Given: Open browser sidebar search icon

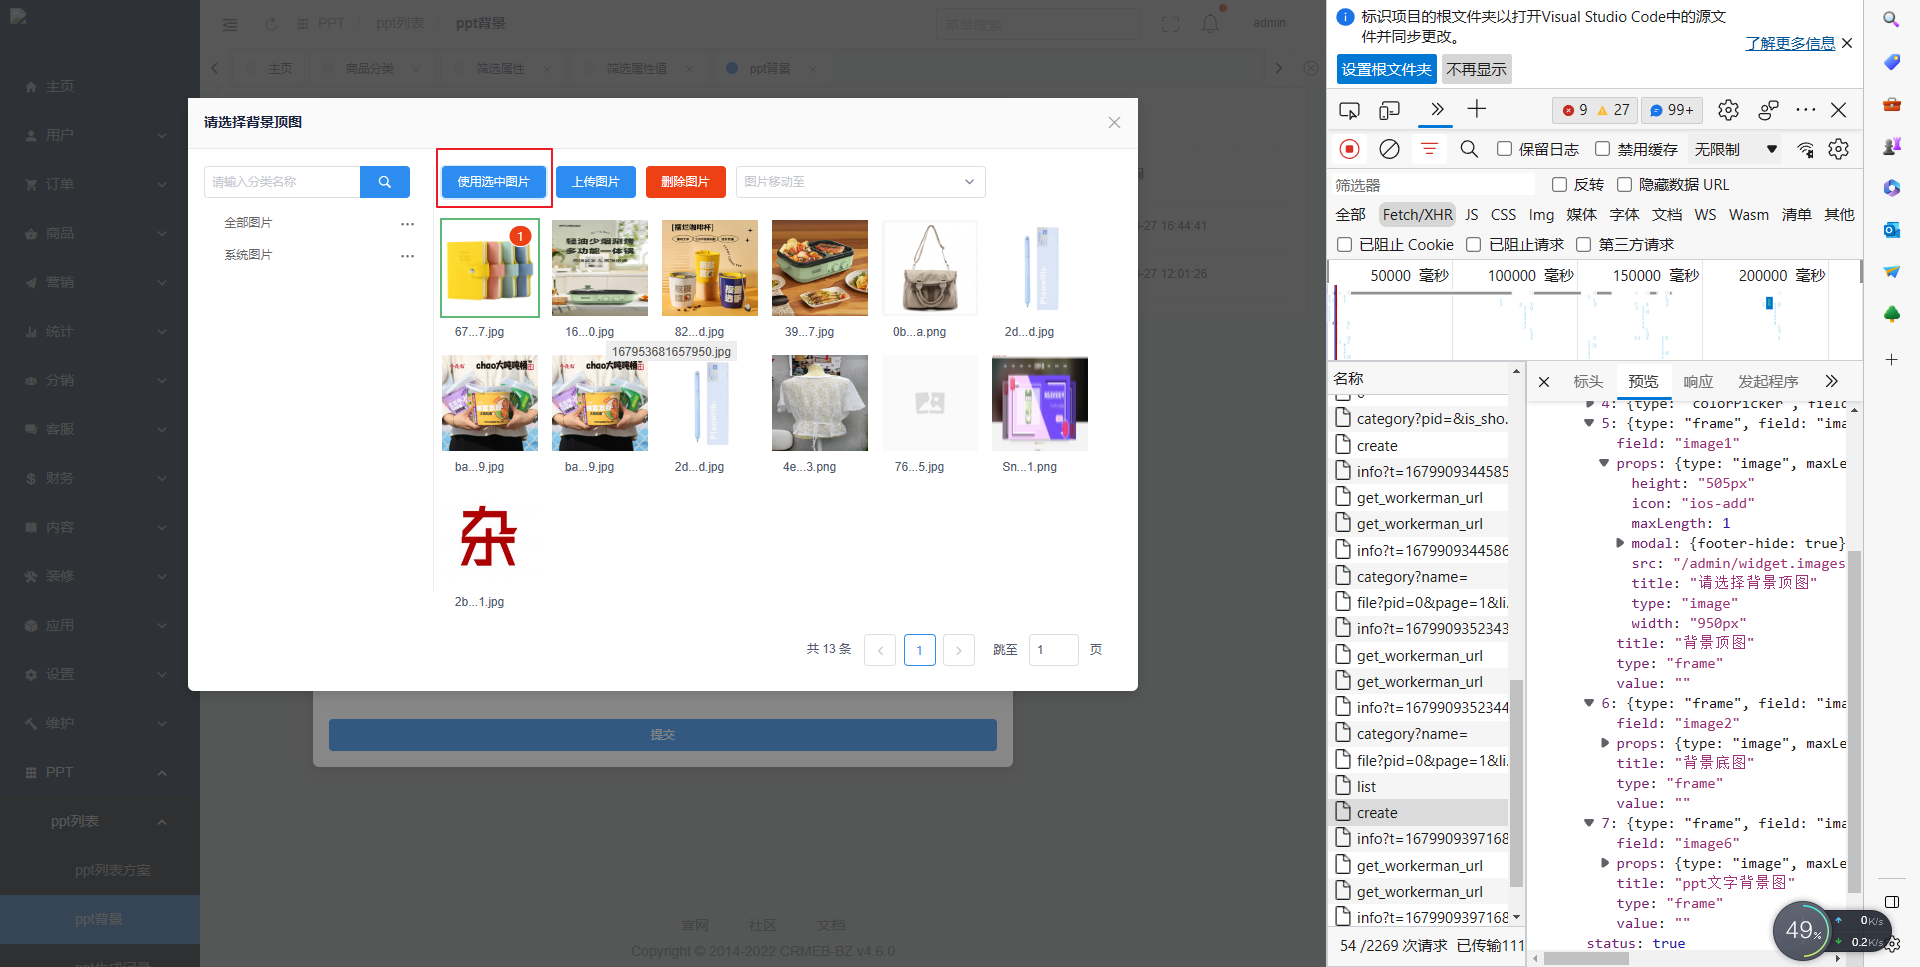Looking at the screenshot, I should point(1891,19).
